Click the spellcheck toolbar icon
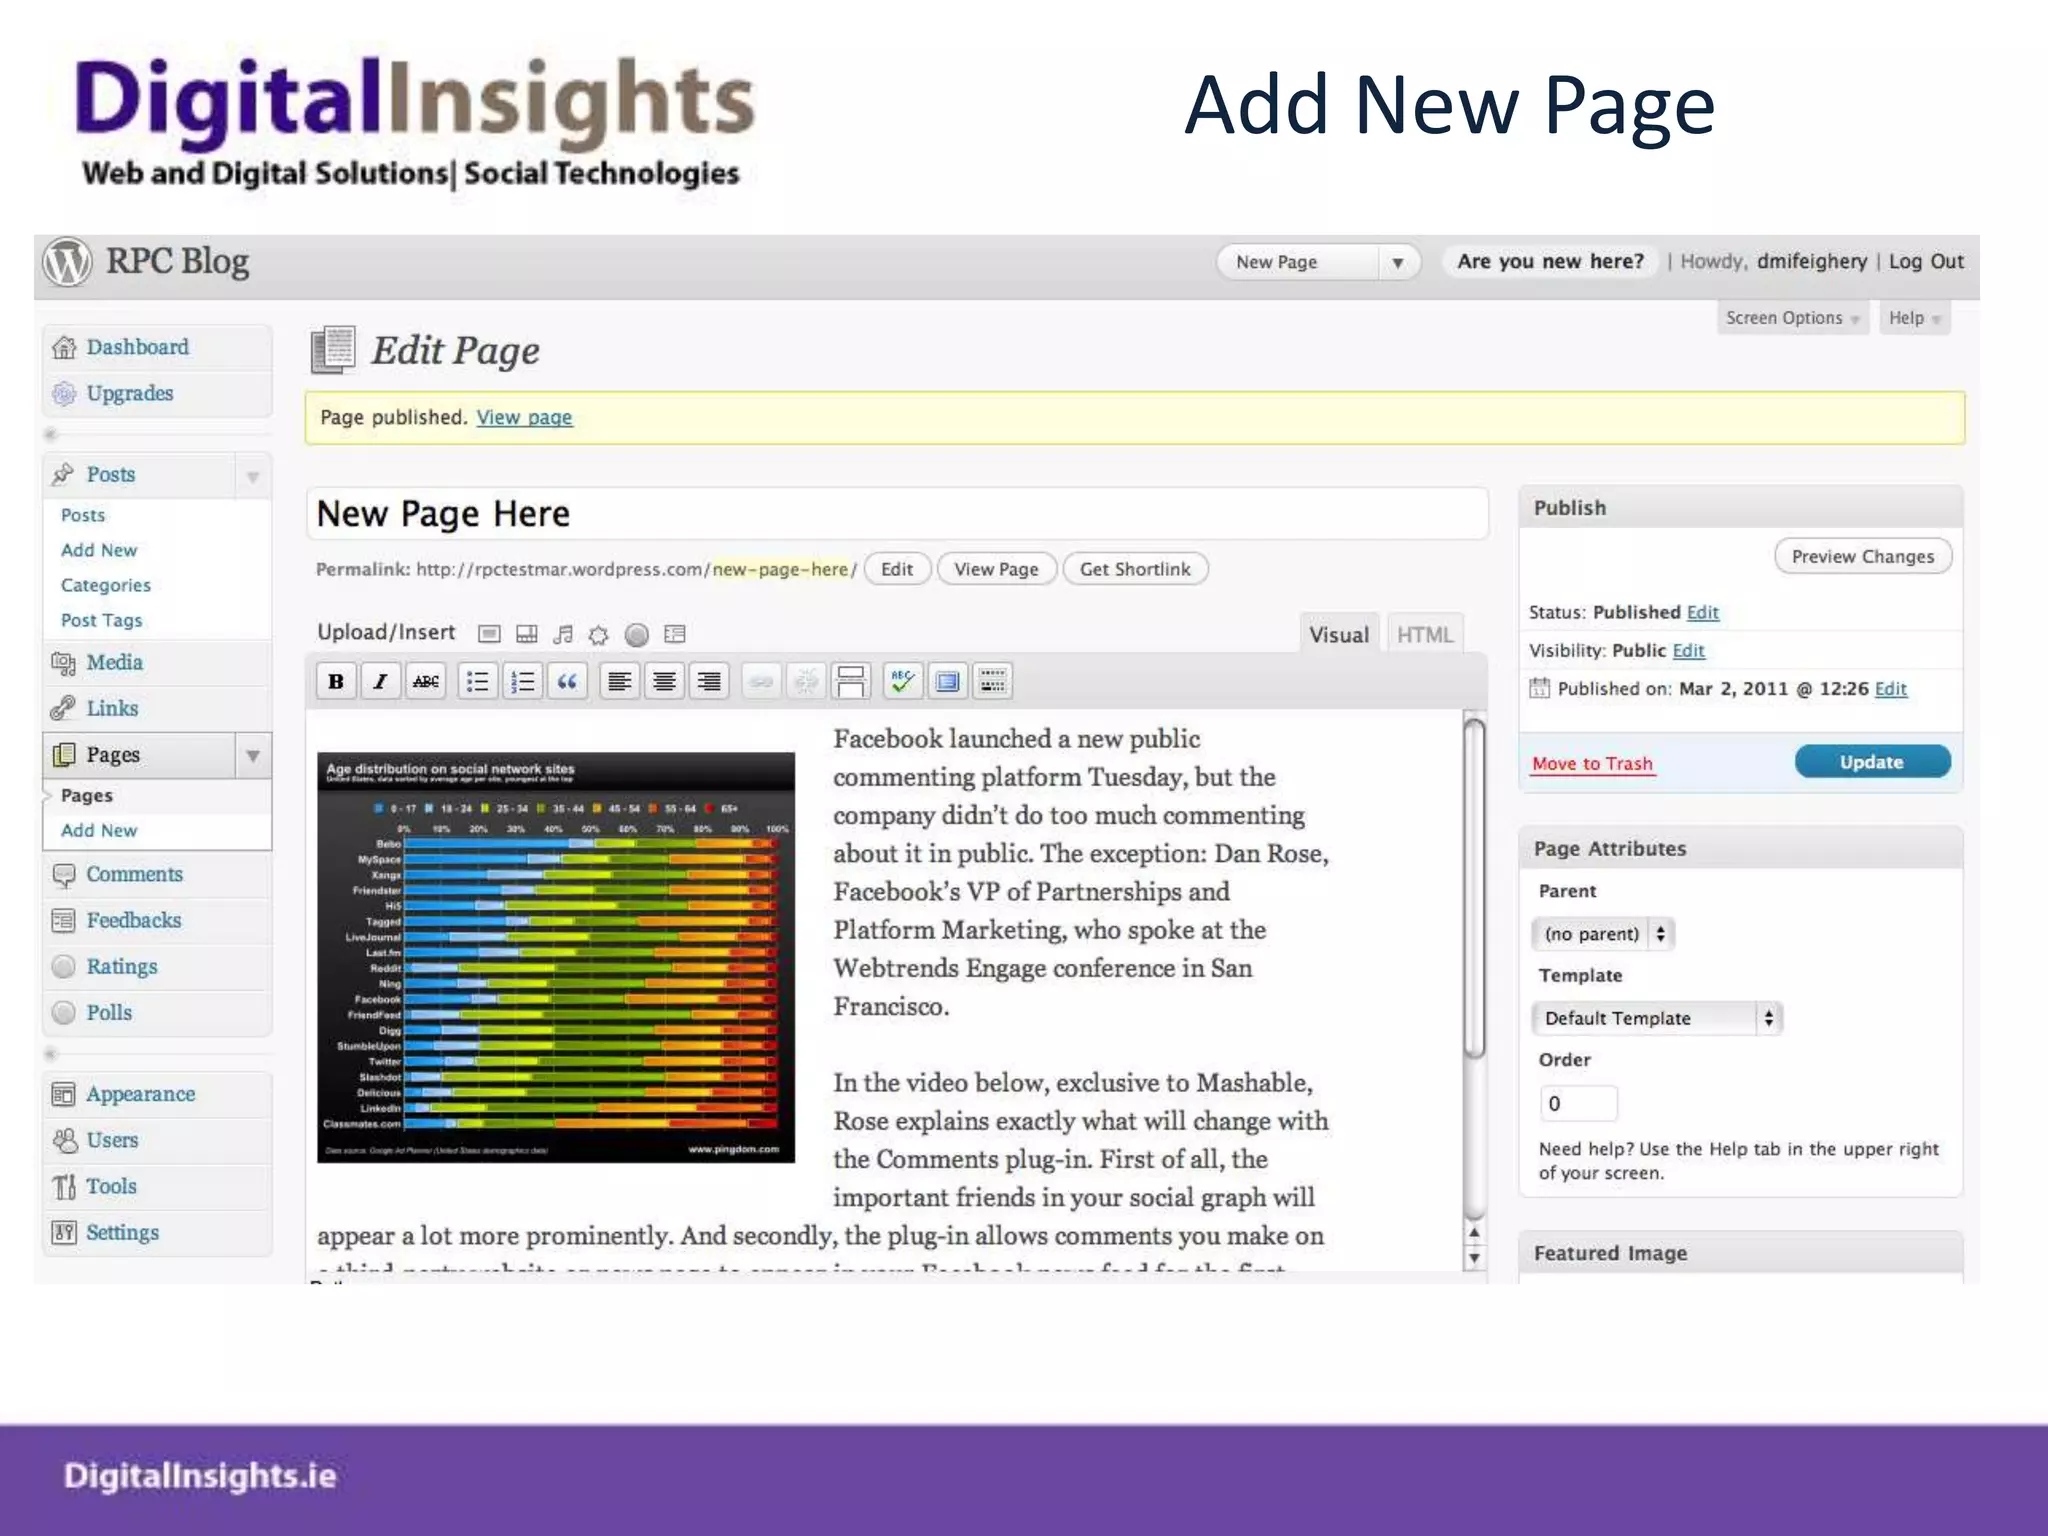This screenshot has height=1536, width=2048. pyautogui.click(x=902, y=682)
